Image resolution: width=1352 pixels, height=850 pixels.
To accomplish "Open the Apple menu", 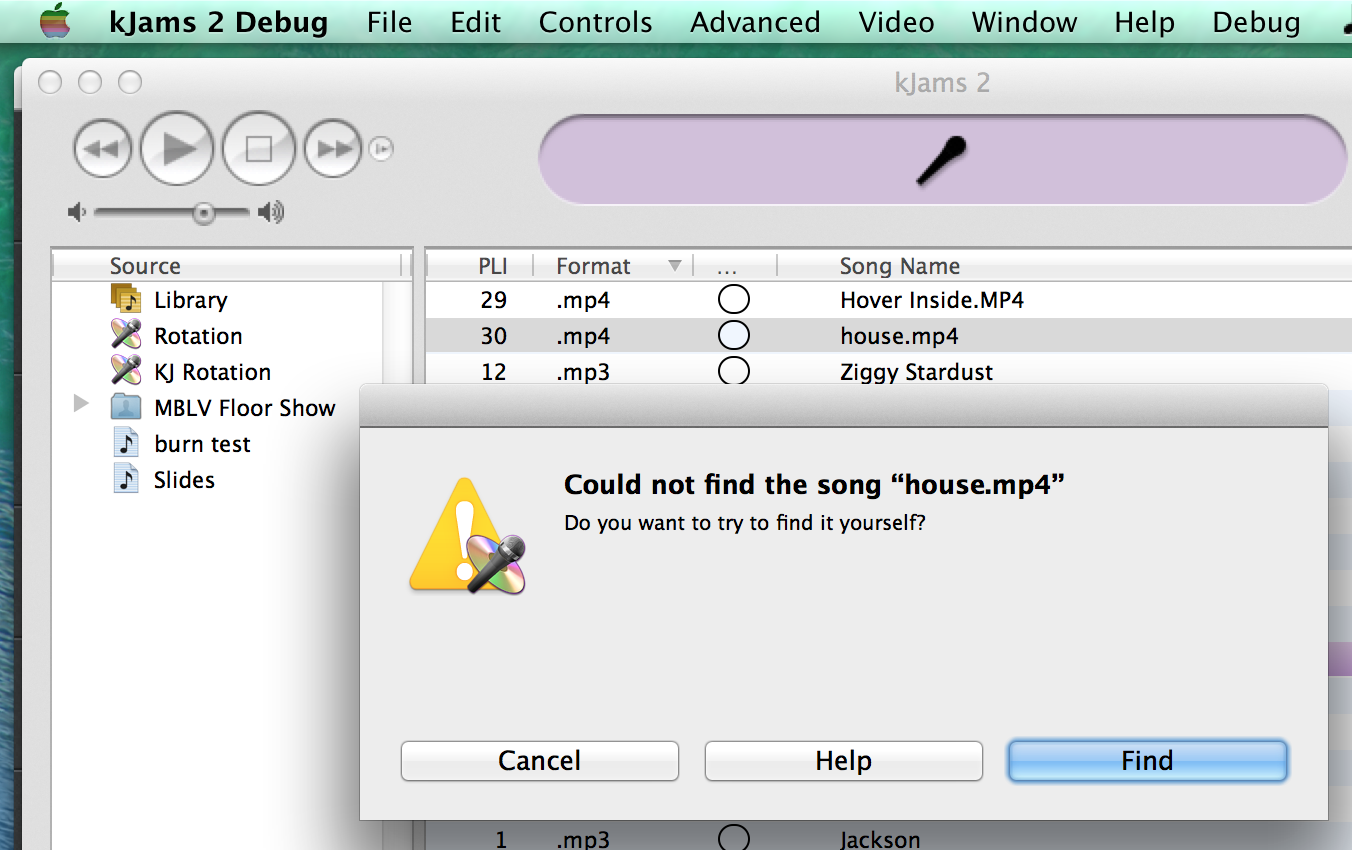I will pos(56,21).
